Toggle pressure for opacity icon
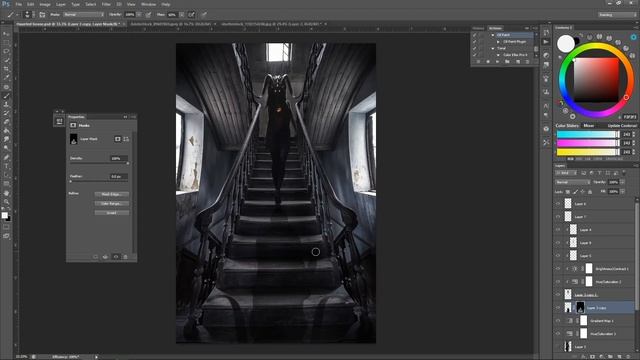640x360 pixels. 148,15
